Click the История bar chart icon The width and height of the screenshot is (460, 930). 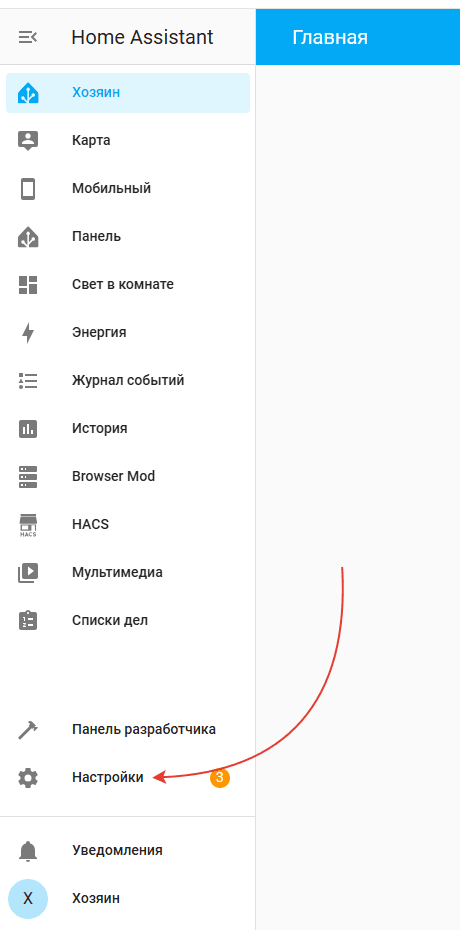pos(28,428)
